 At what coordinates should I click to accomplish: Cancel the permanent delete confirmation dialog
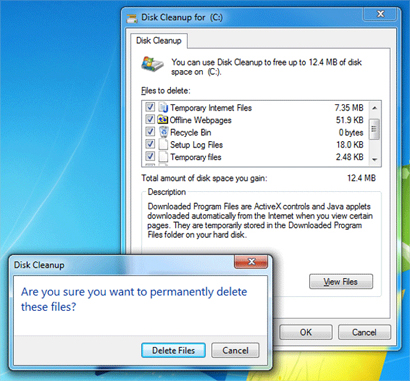click(235, 350)
